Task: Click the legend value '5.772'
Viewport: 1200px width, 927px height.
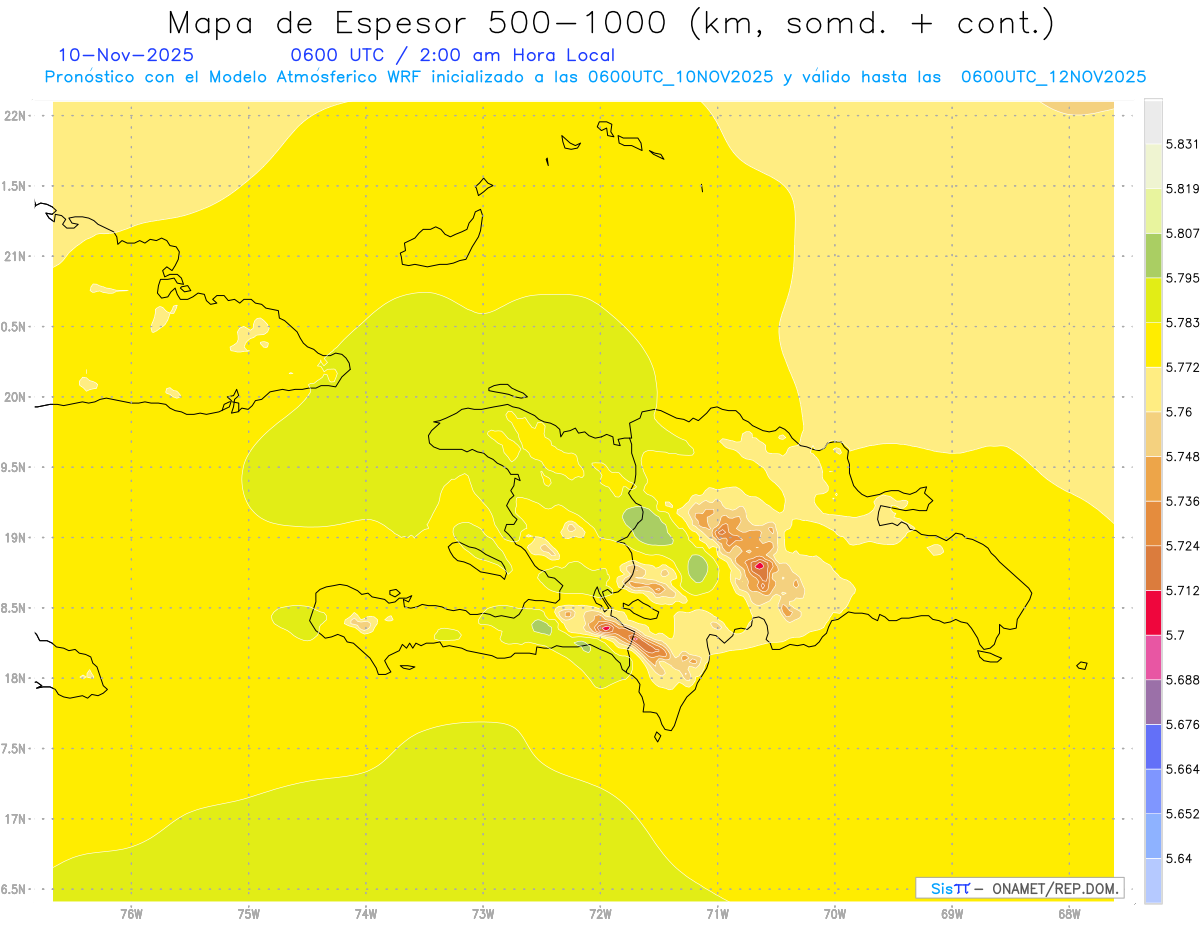Action: coord(1181,367)
